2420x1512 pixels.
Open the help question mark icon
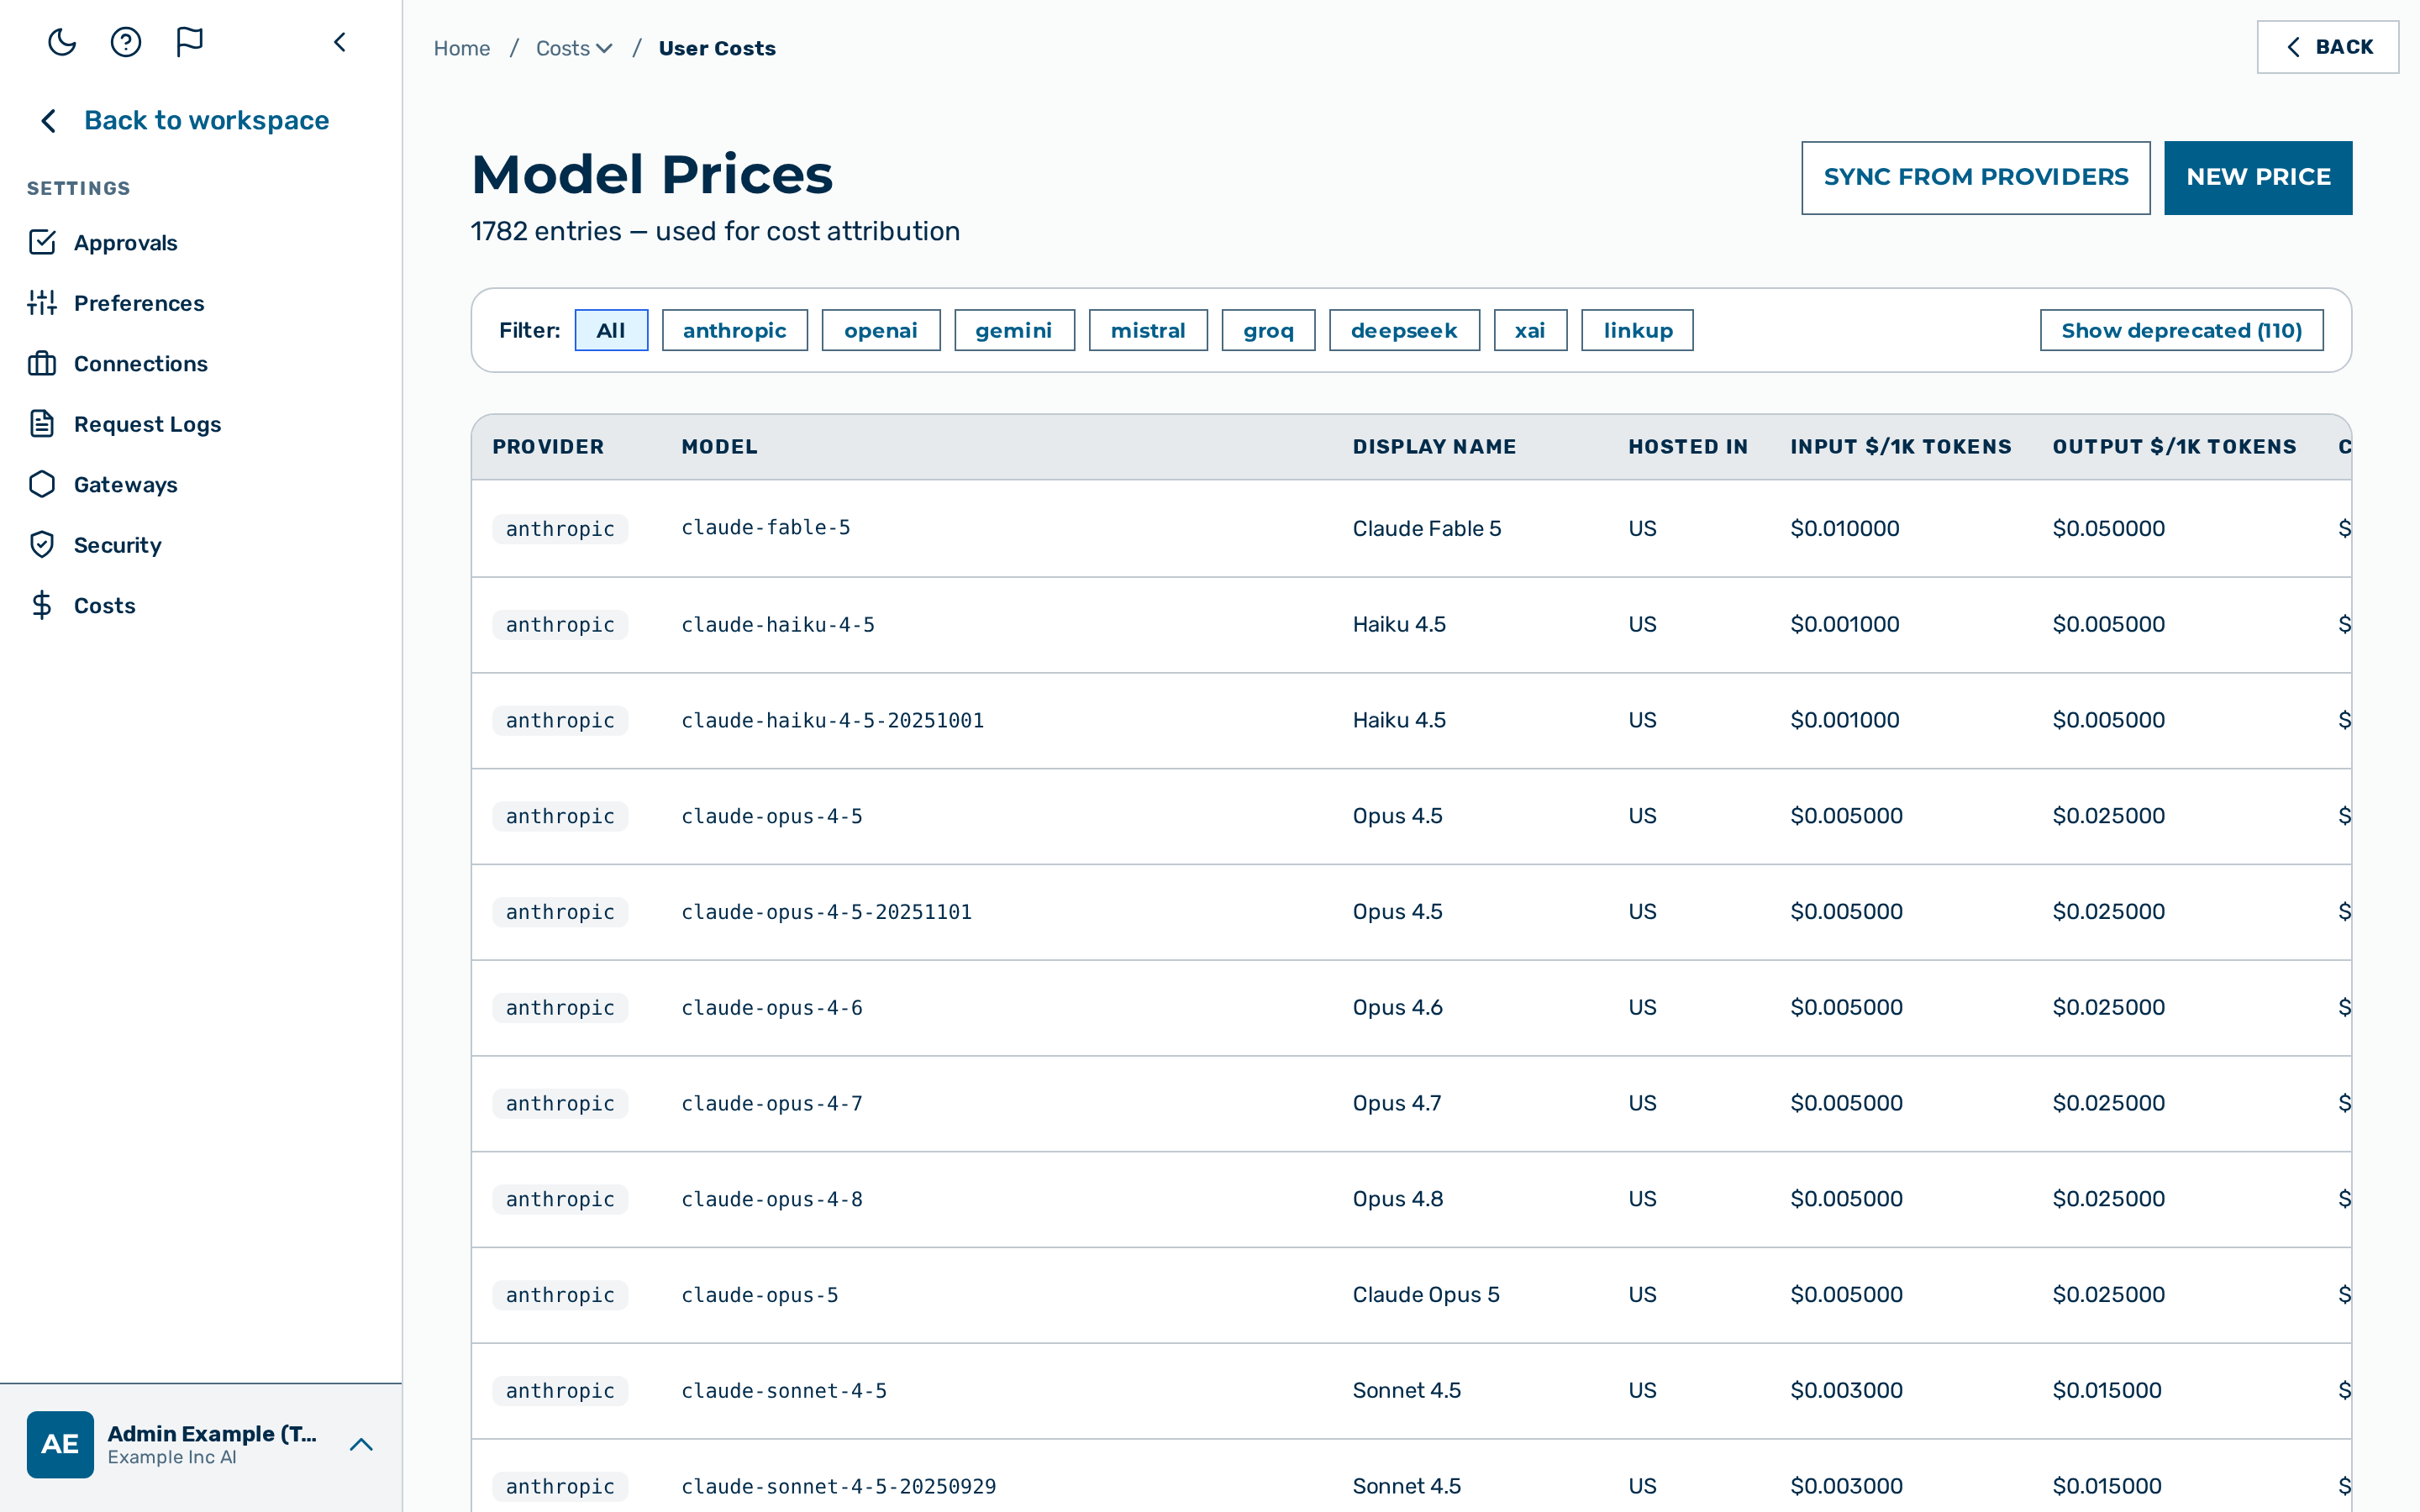click(x=126, y=42)
